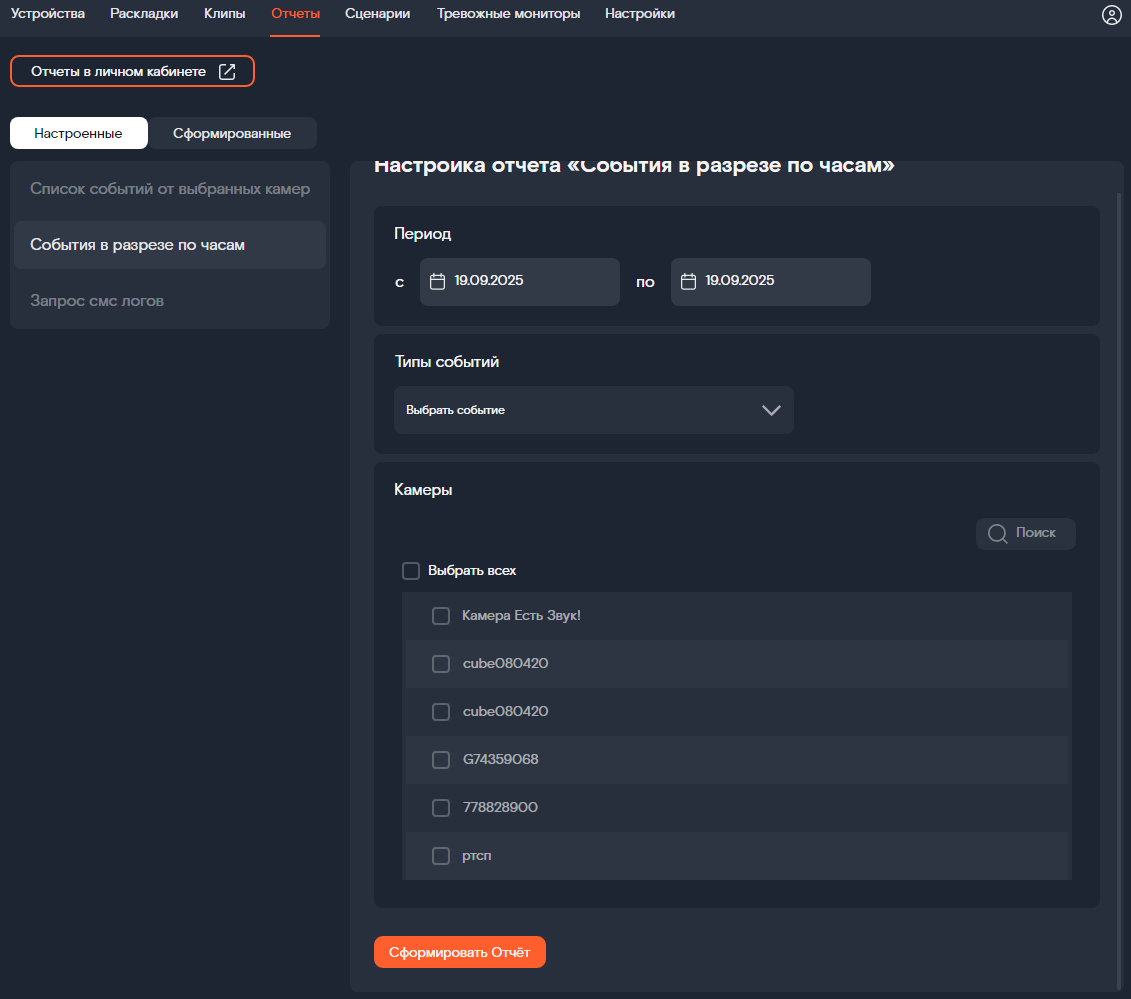
Task: Select the Отчеты menu item
Action: [x=295, y=14]
